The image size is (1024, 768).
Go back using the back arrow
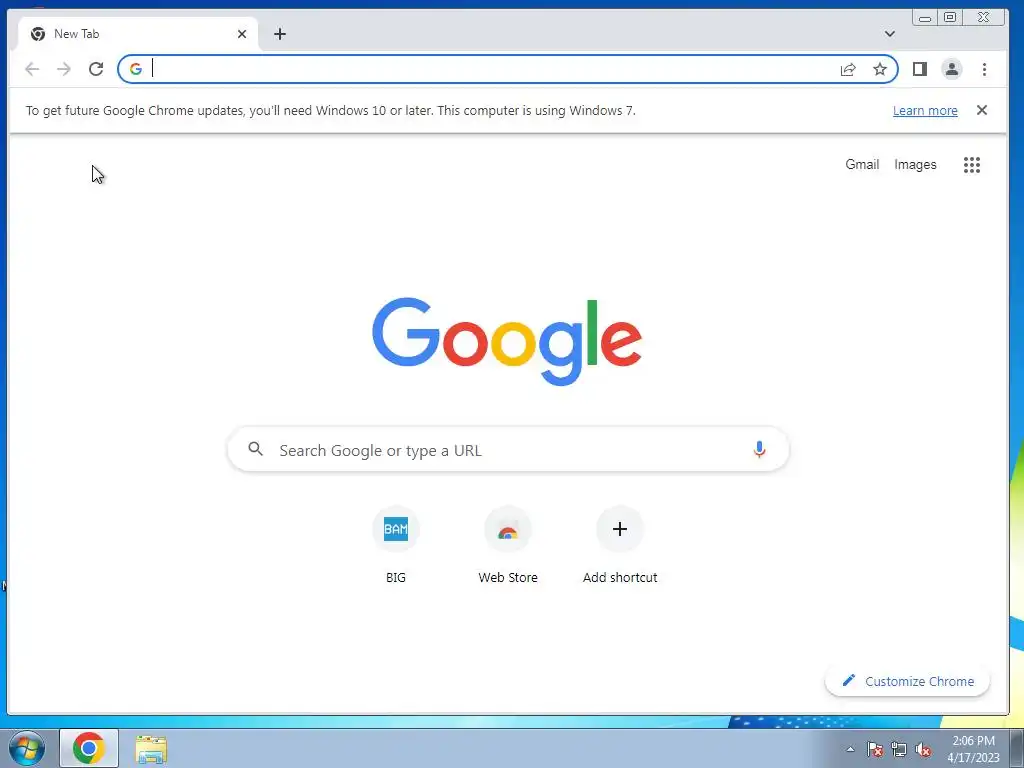click(31, 69)
